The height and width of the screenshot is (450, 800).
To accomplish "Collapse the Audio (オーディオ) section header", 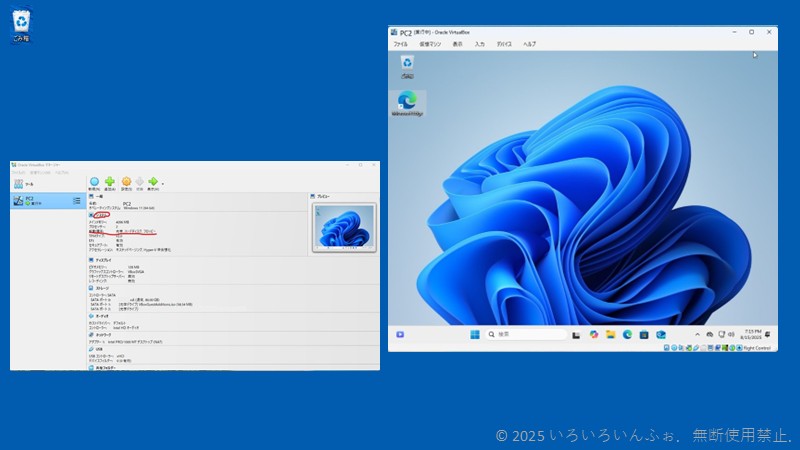I will [98, 316].
